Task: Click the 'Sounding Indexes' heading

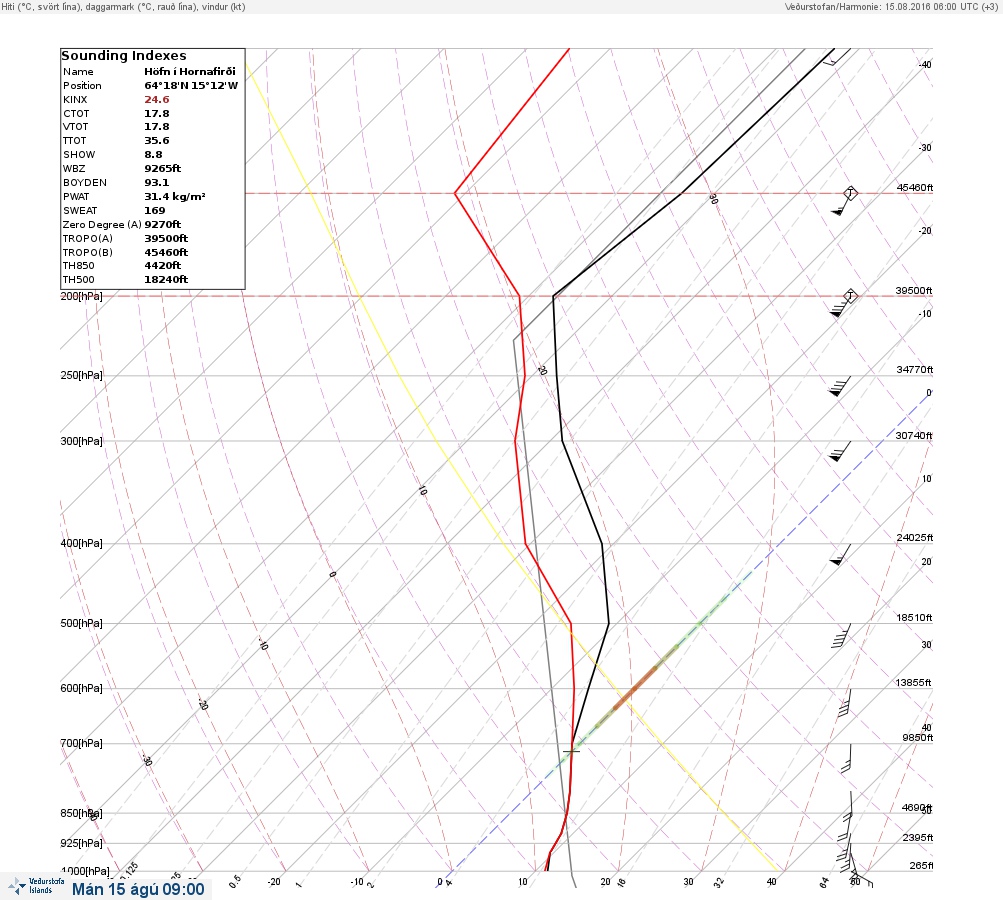Action: (124, 56)
